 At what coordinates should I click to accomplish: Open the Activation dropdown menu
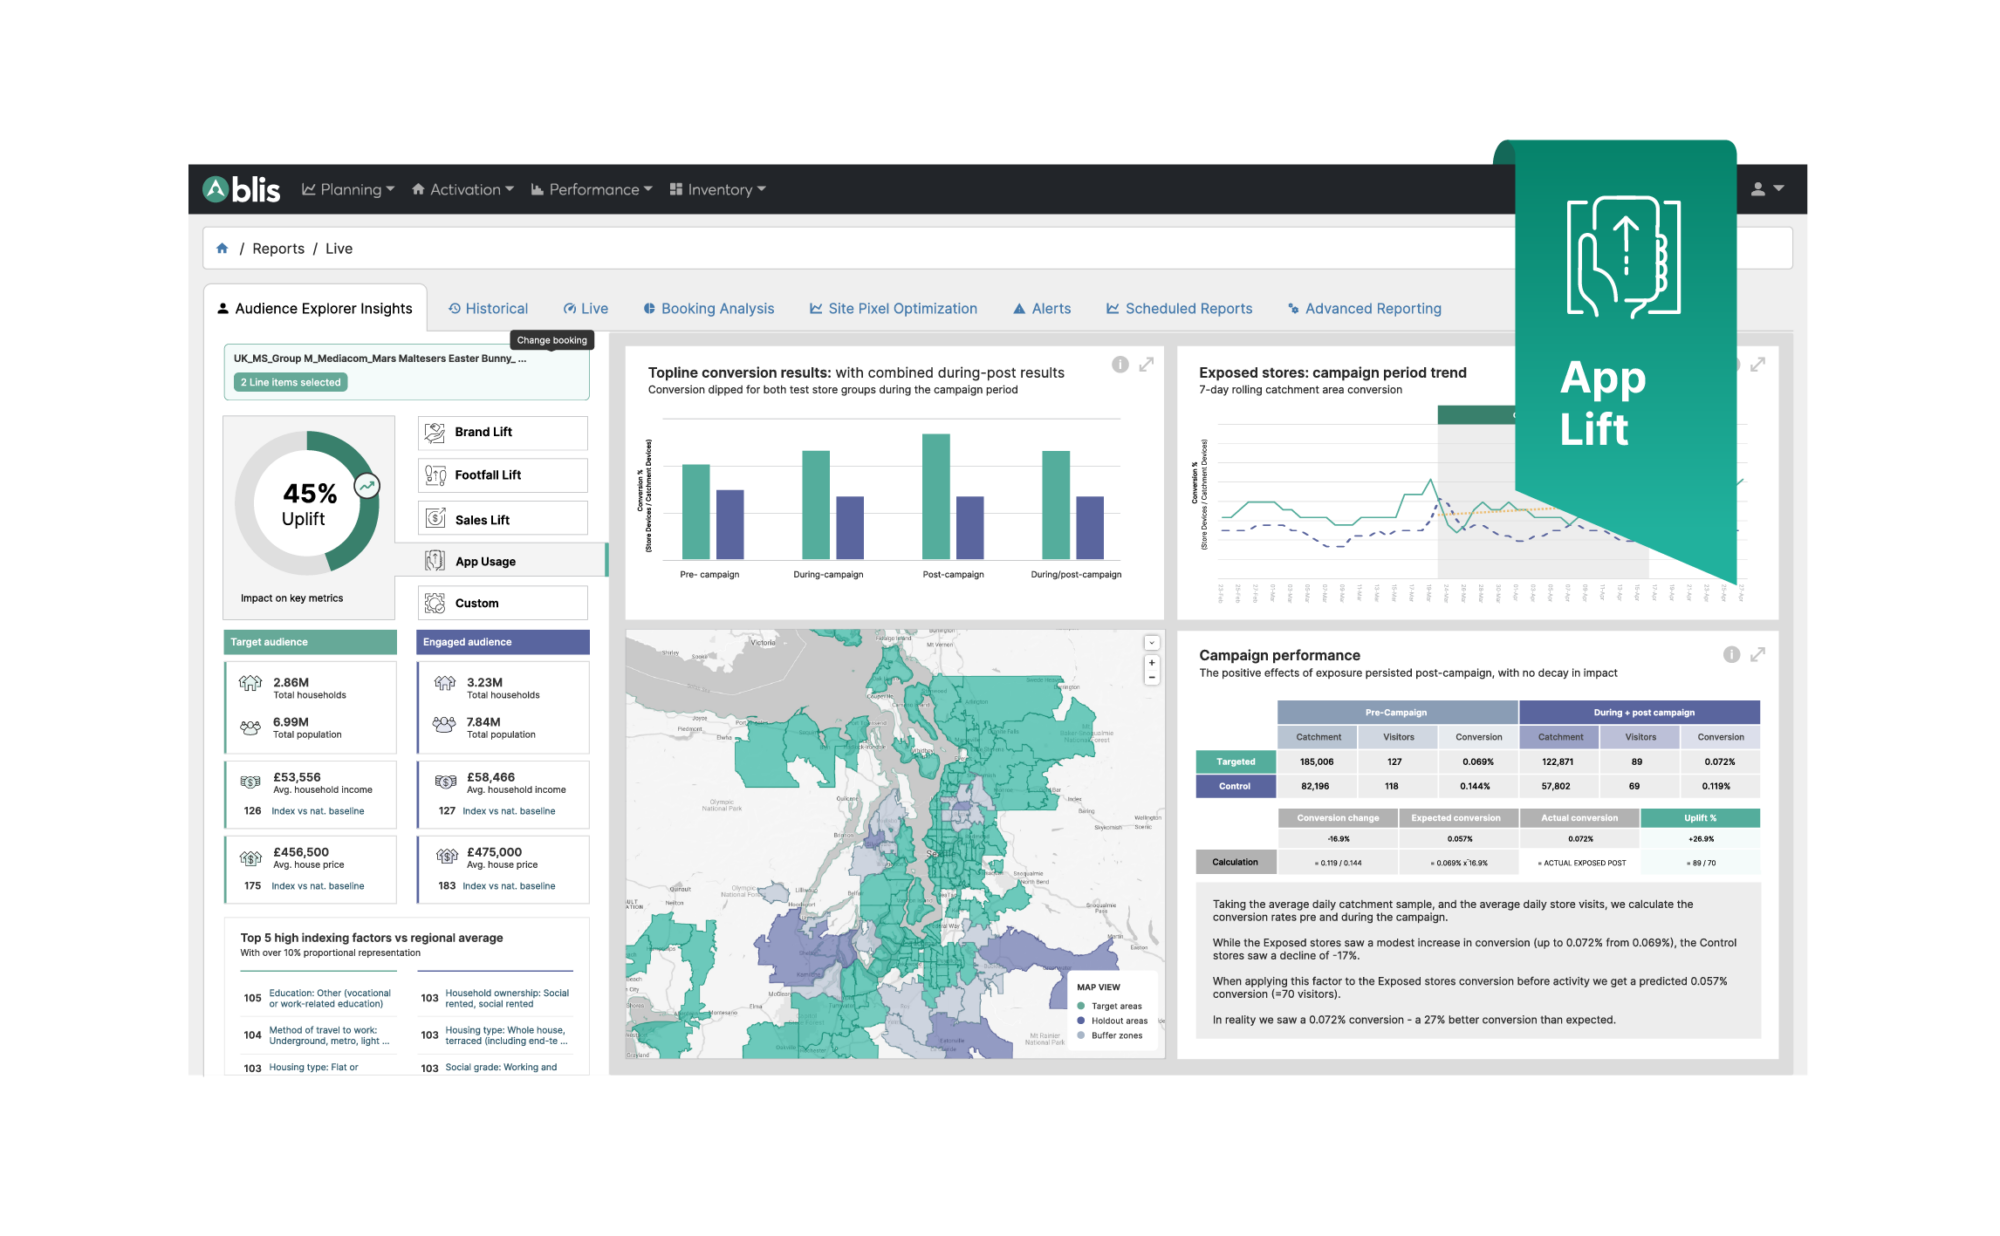pyautogui.click(x=463, y=189)
